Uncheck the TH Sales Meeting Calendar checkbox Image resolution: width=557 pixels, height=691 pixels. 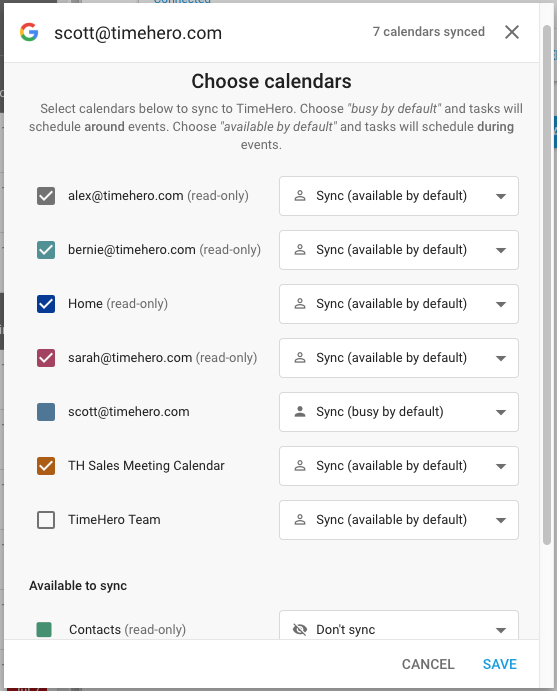(x=46, y=465)
